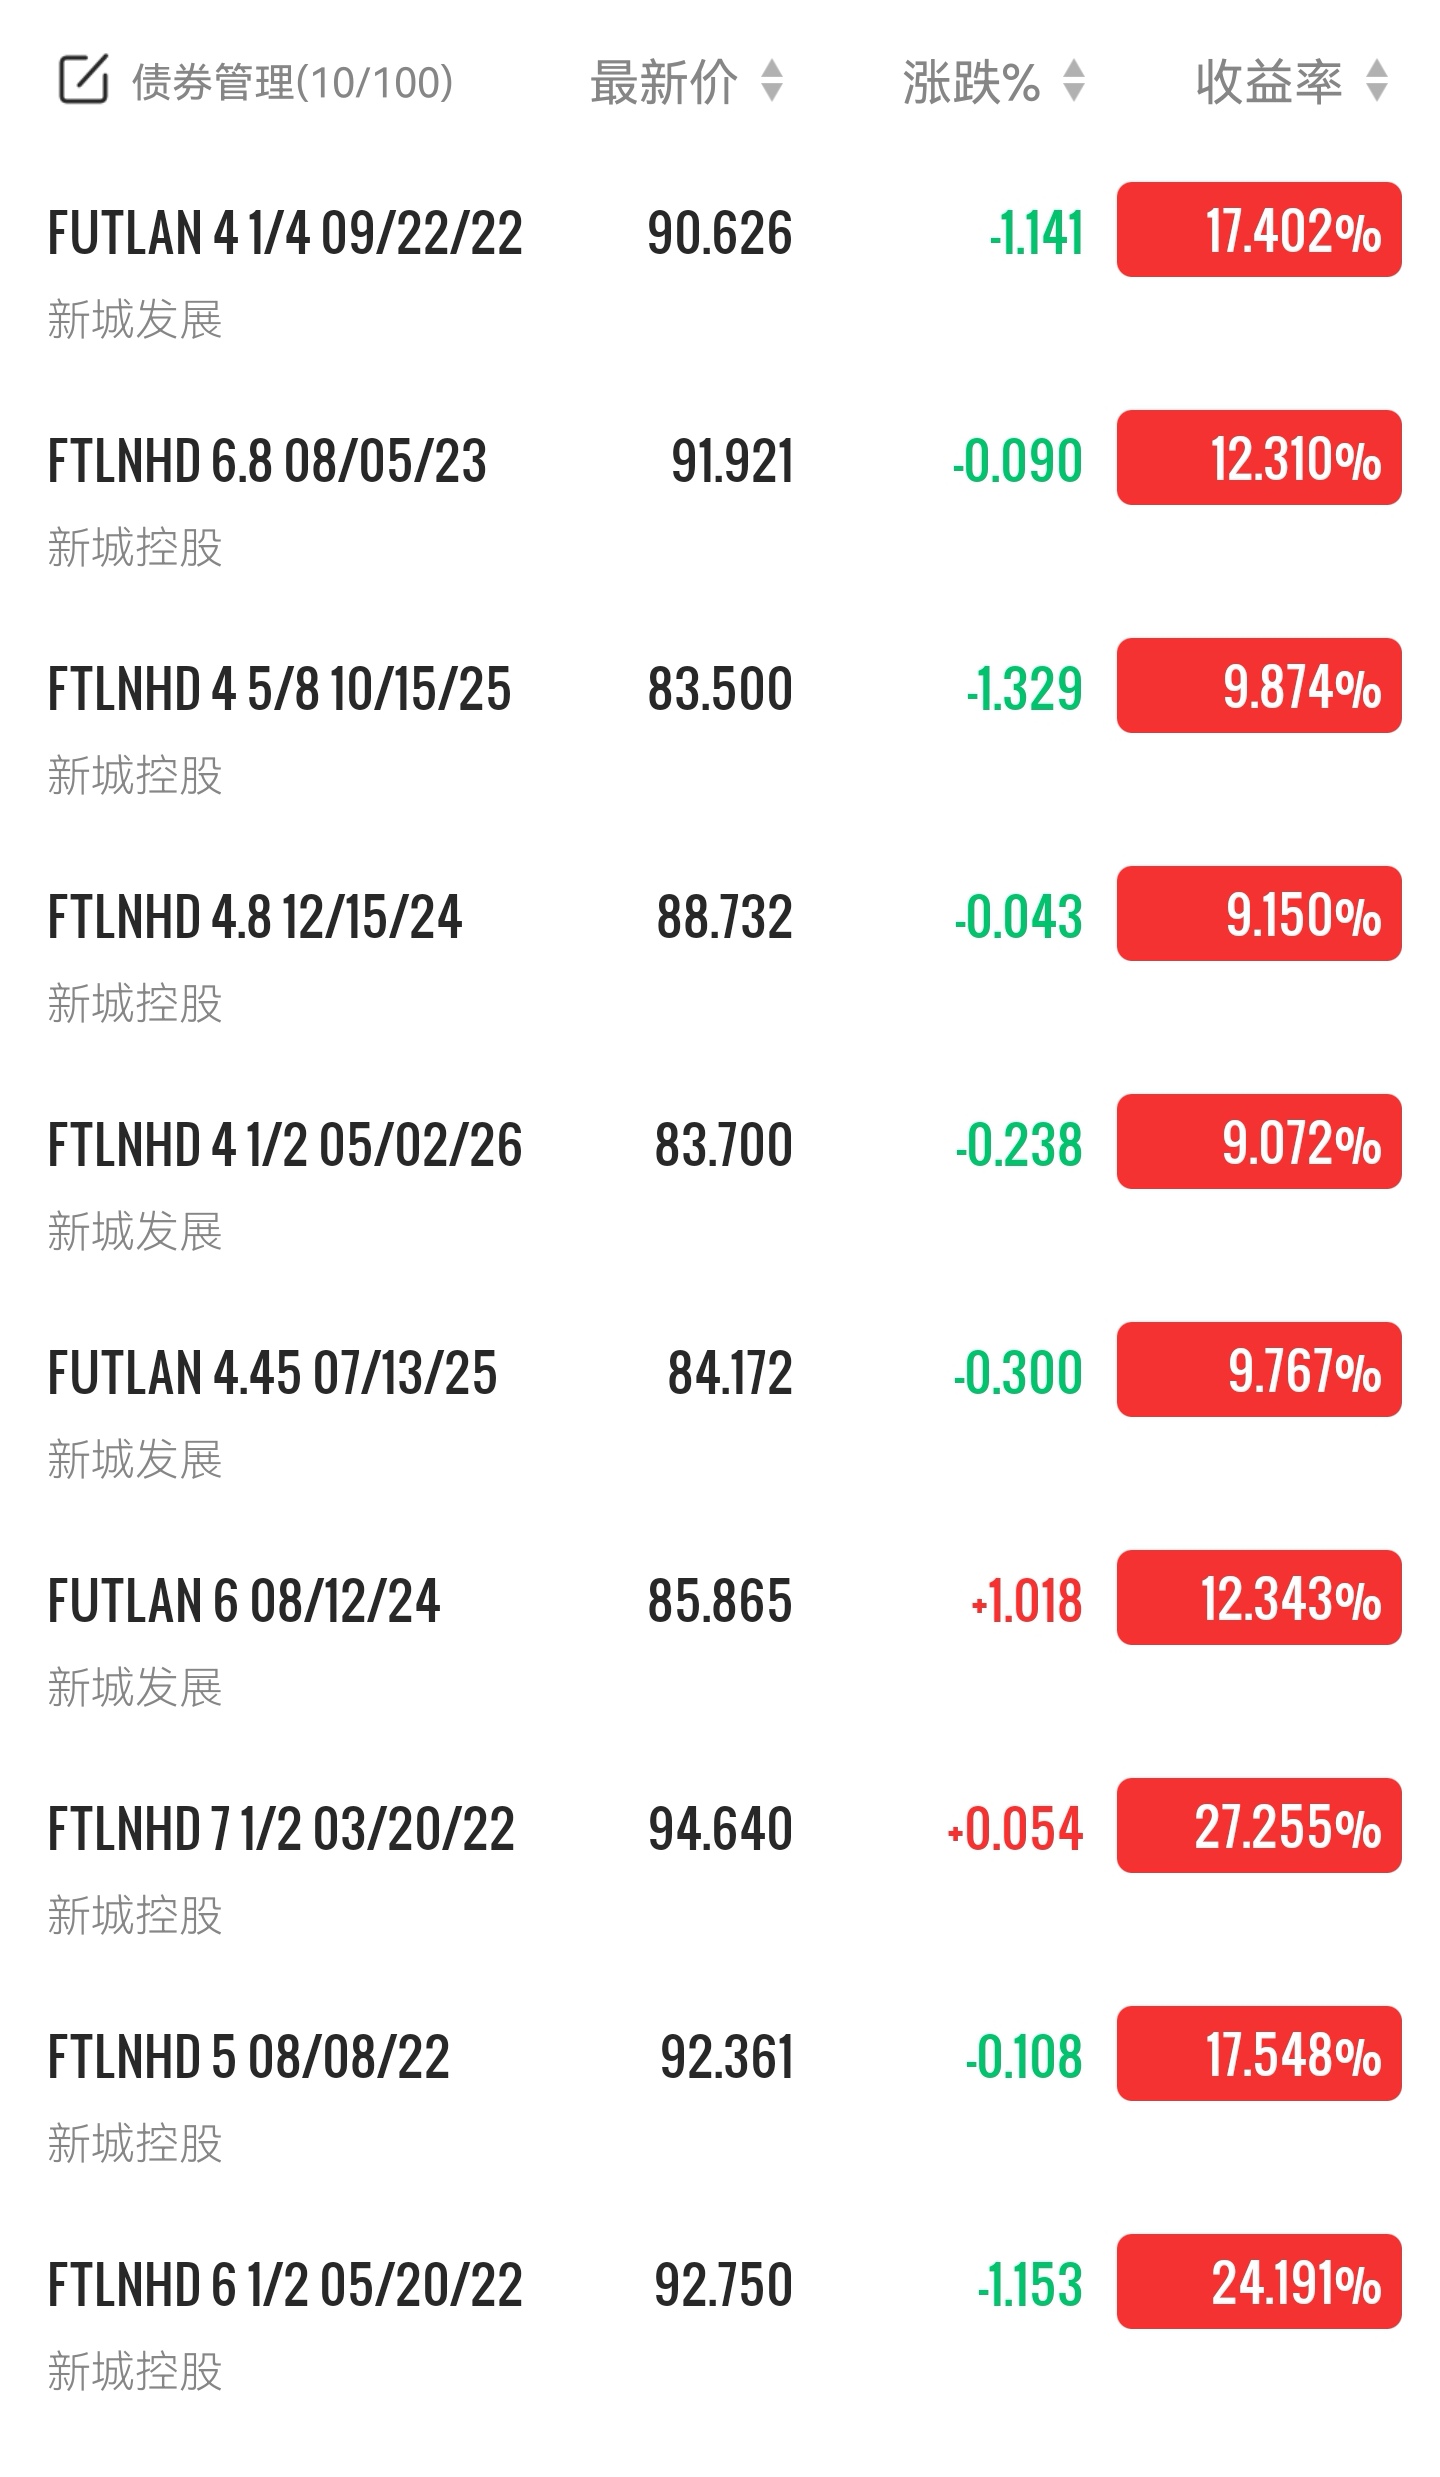Open the 债券管理(10/100) label

click(x=292, y=82)
